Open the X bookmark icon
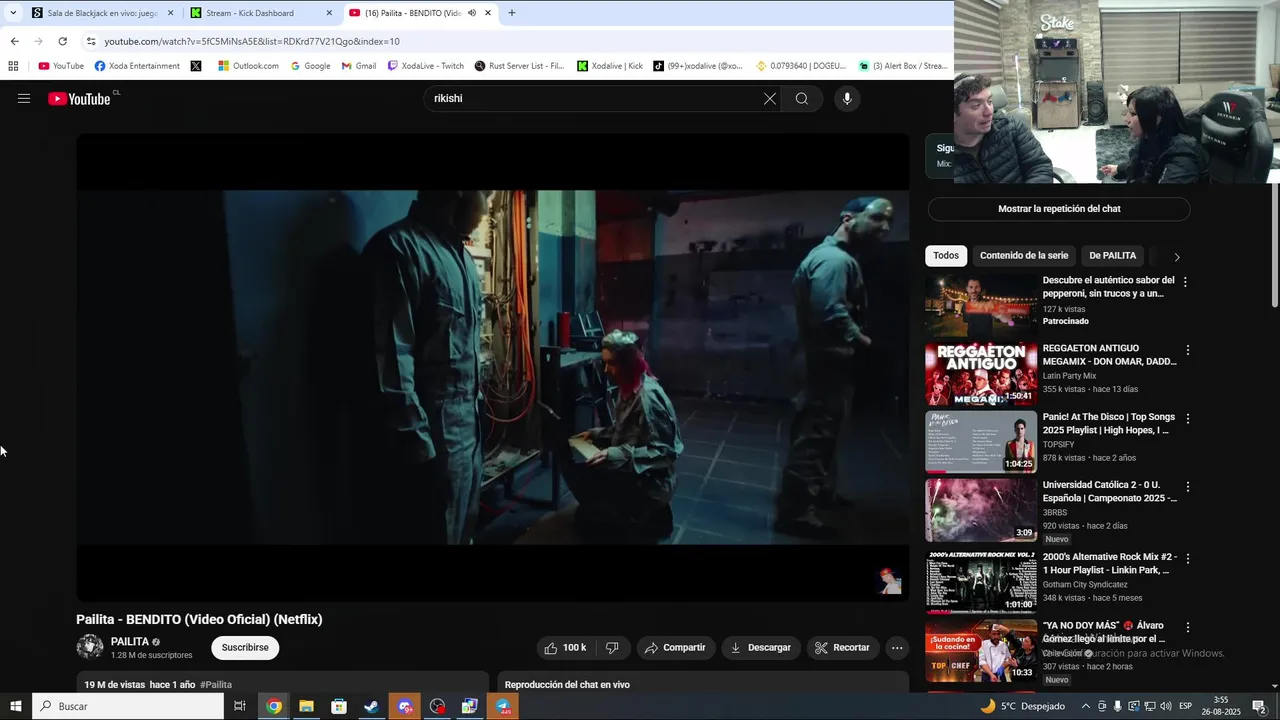The height and width of the screenshot is (720, 1280). click(196, 66)
